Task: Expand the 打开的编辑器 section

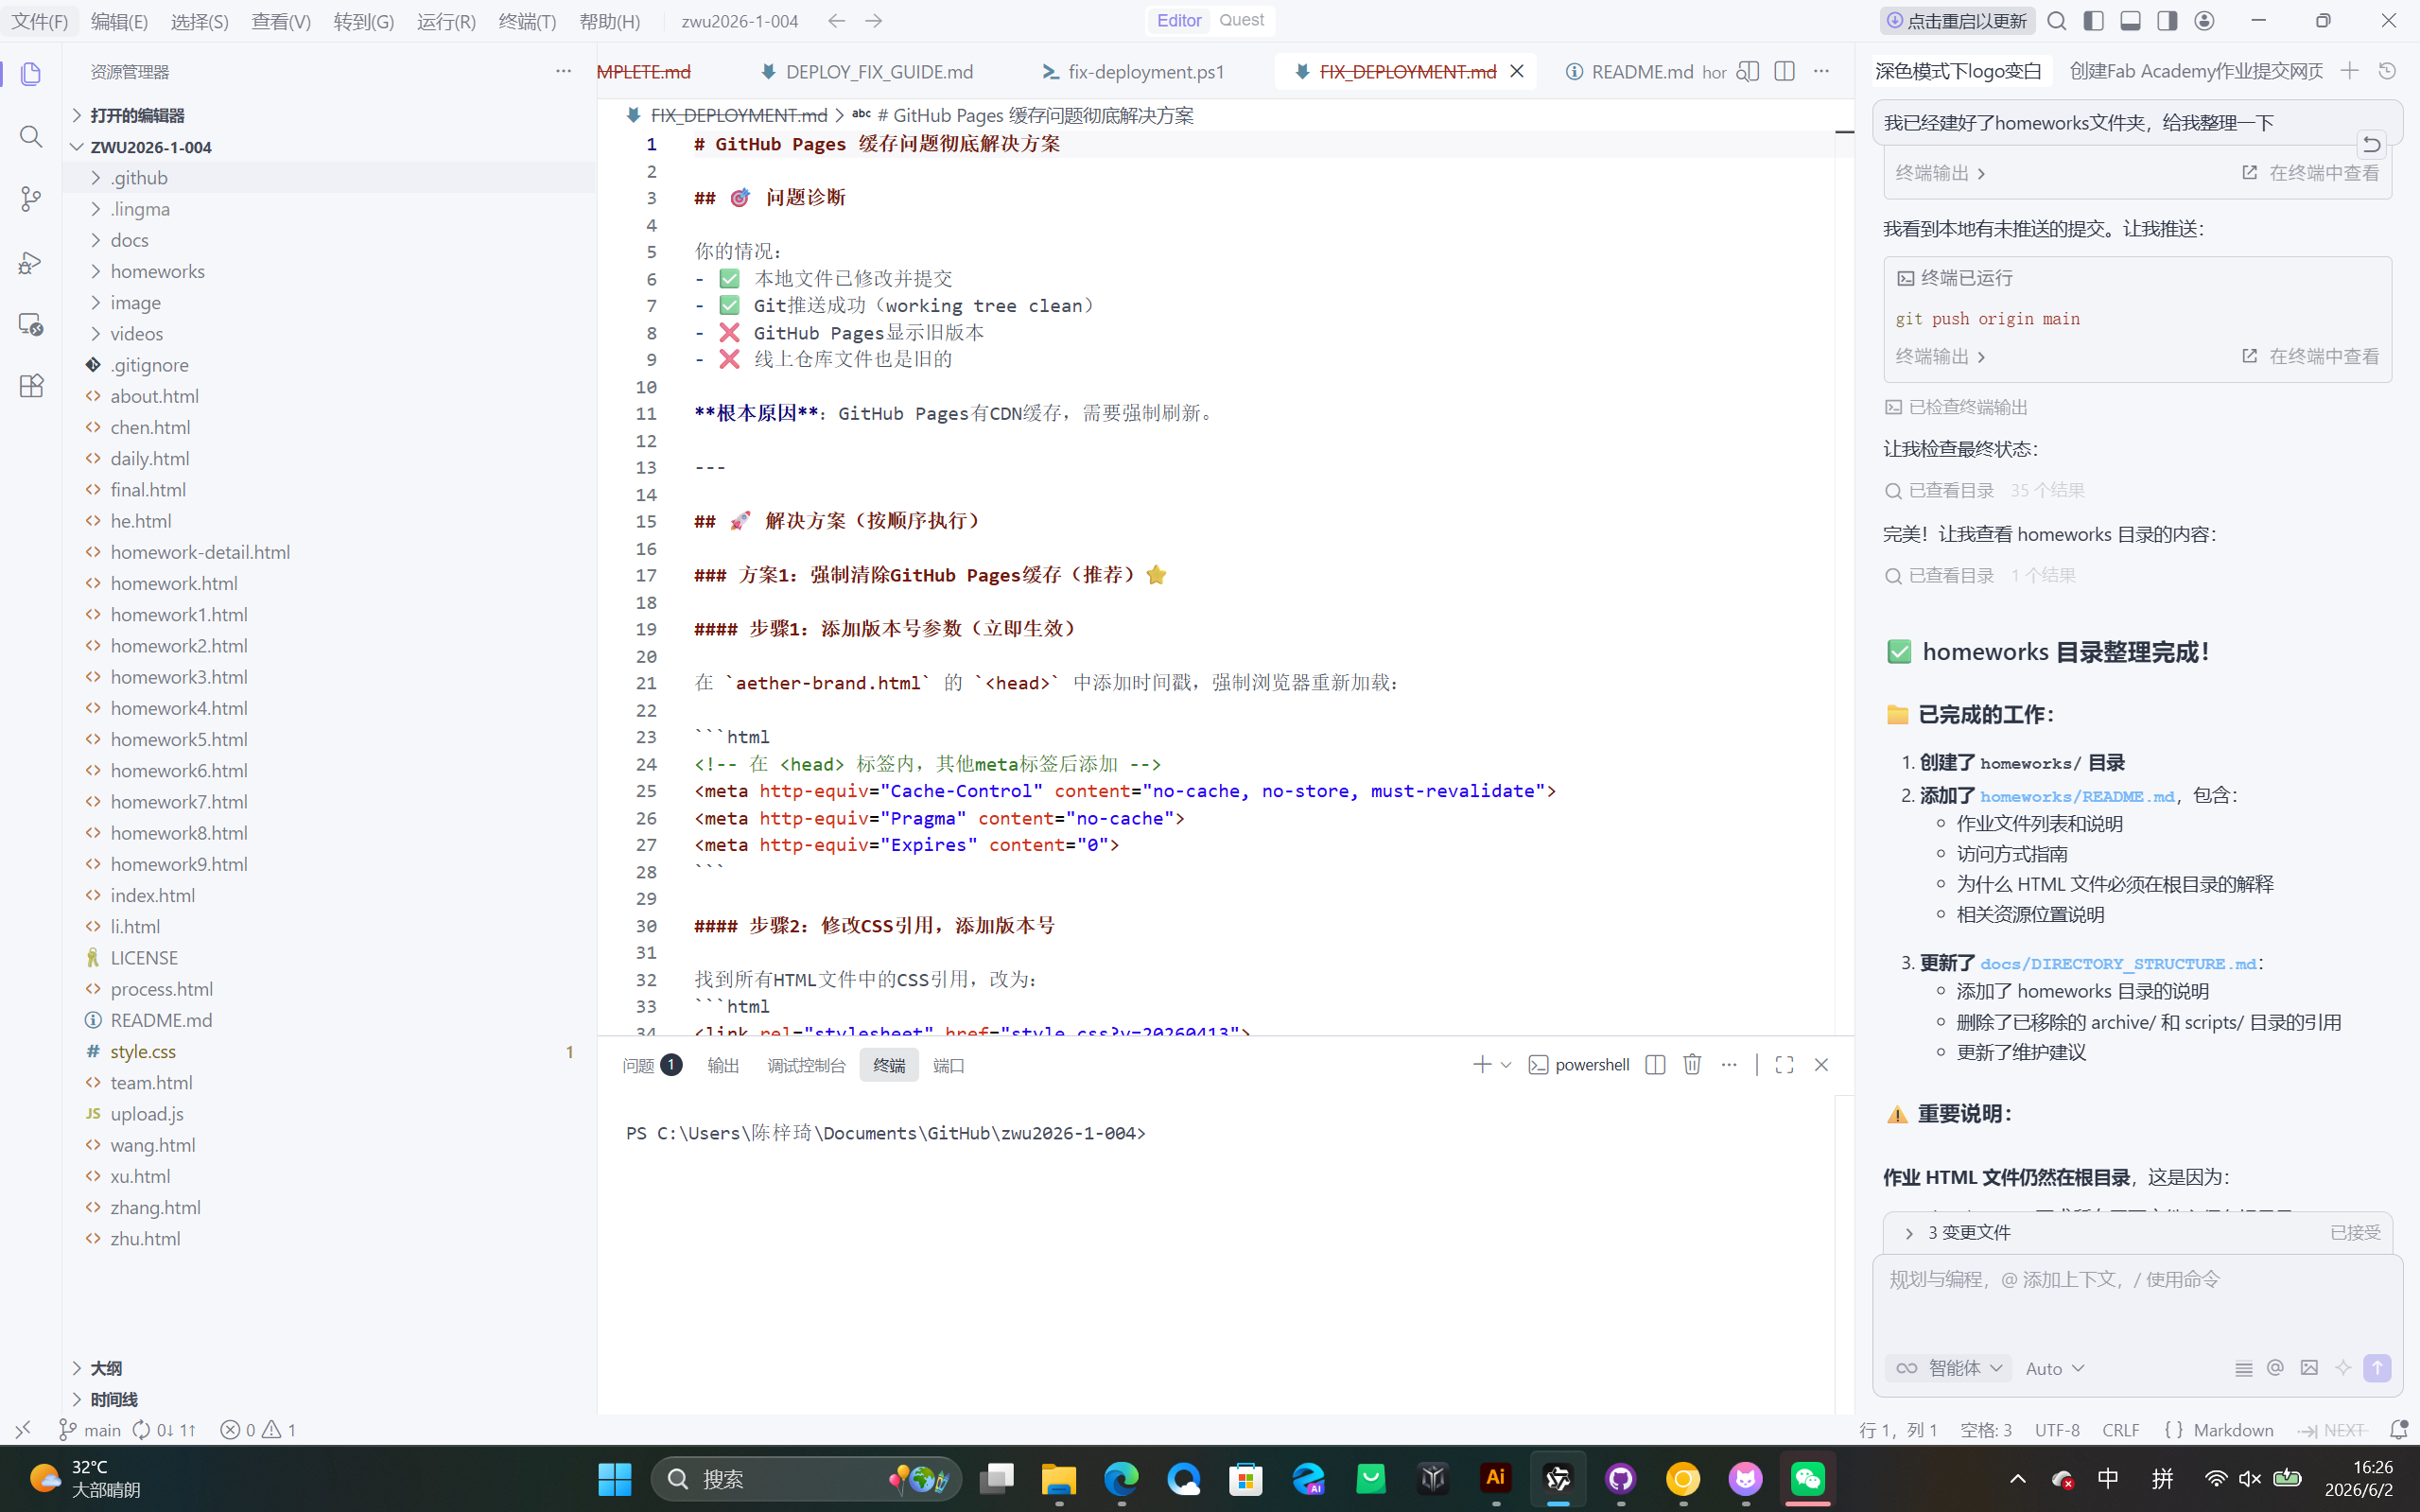Action: (329, 115)
